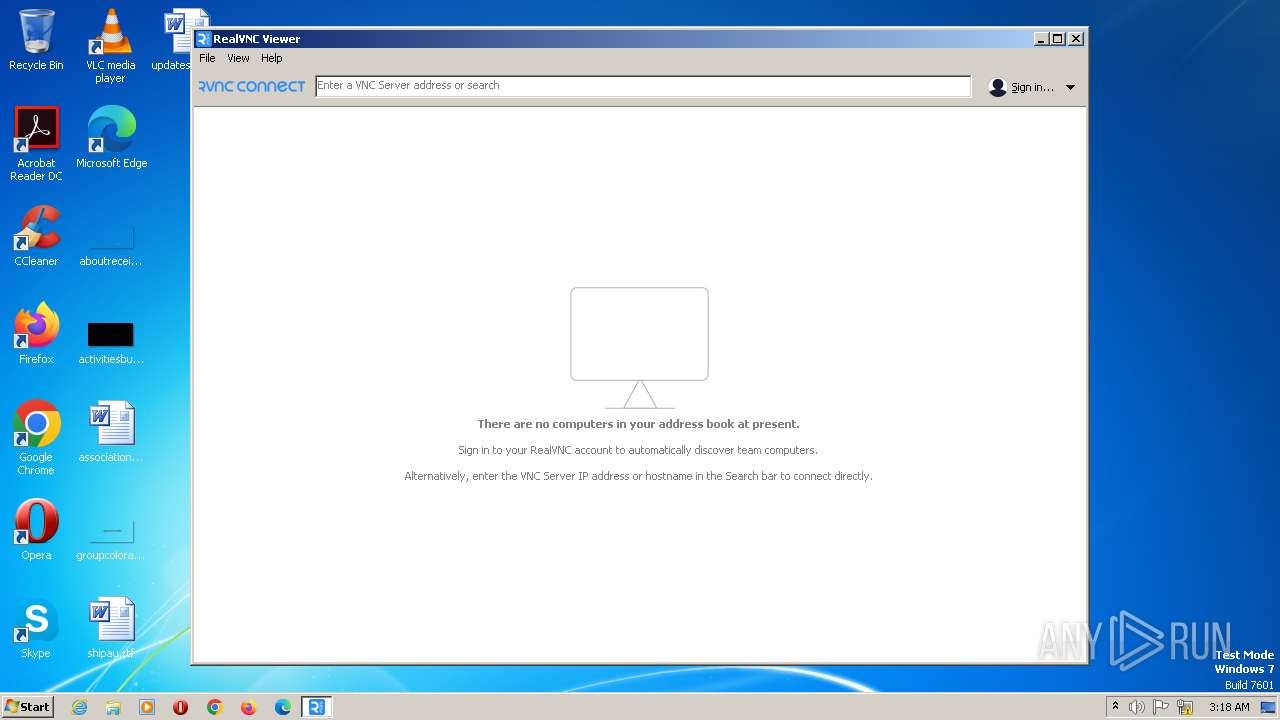1280x720 pixels.
Task: Open Windows Explorer from taskbar
Action: point(113,707)
